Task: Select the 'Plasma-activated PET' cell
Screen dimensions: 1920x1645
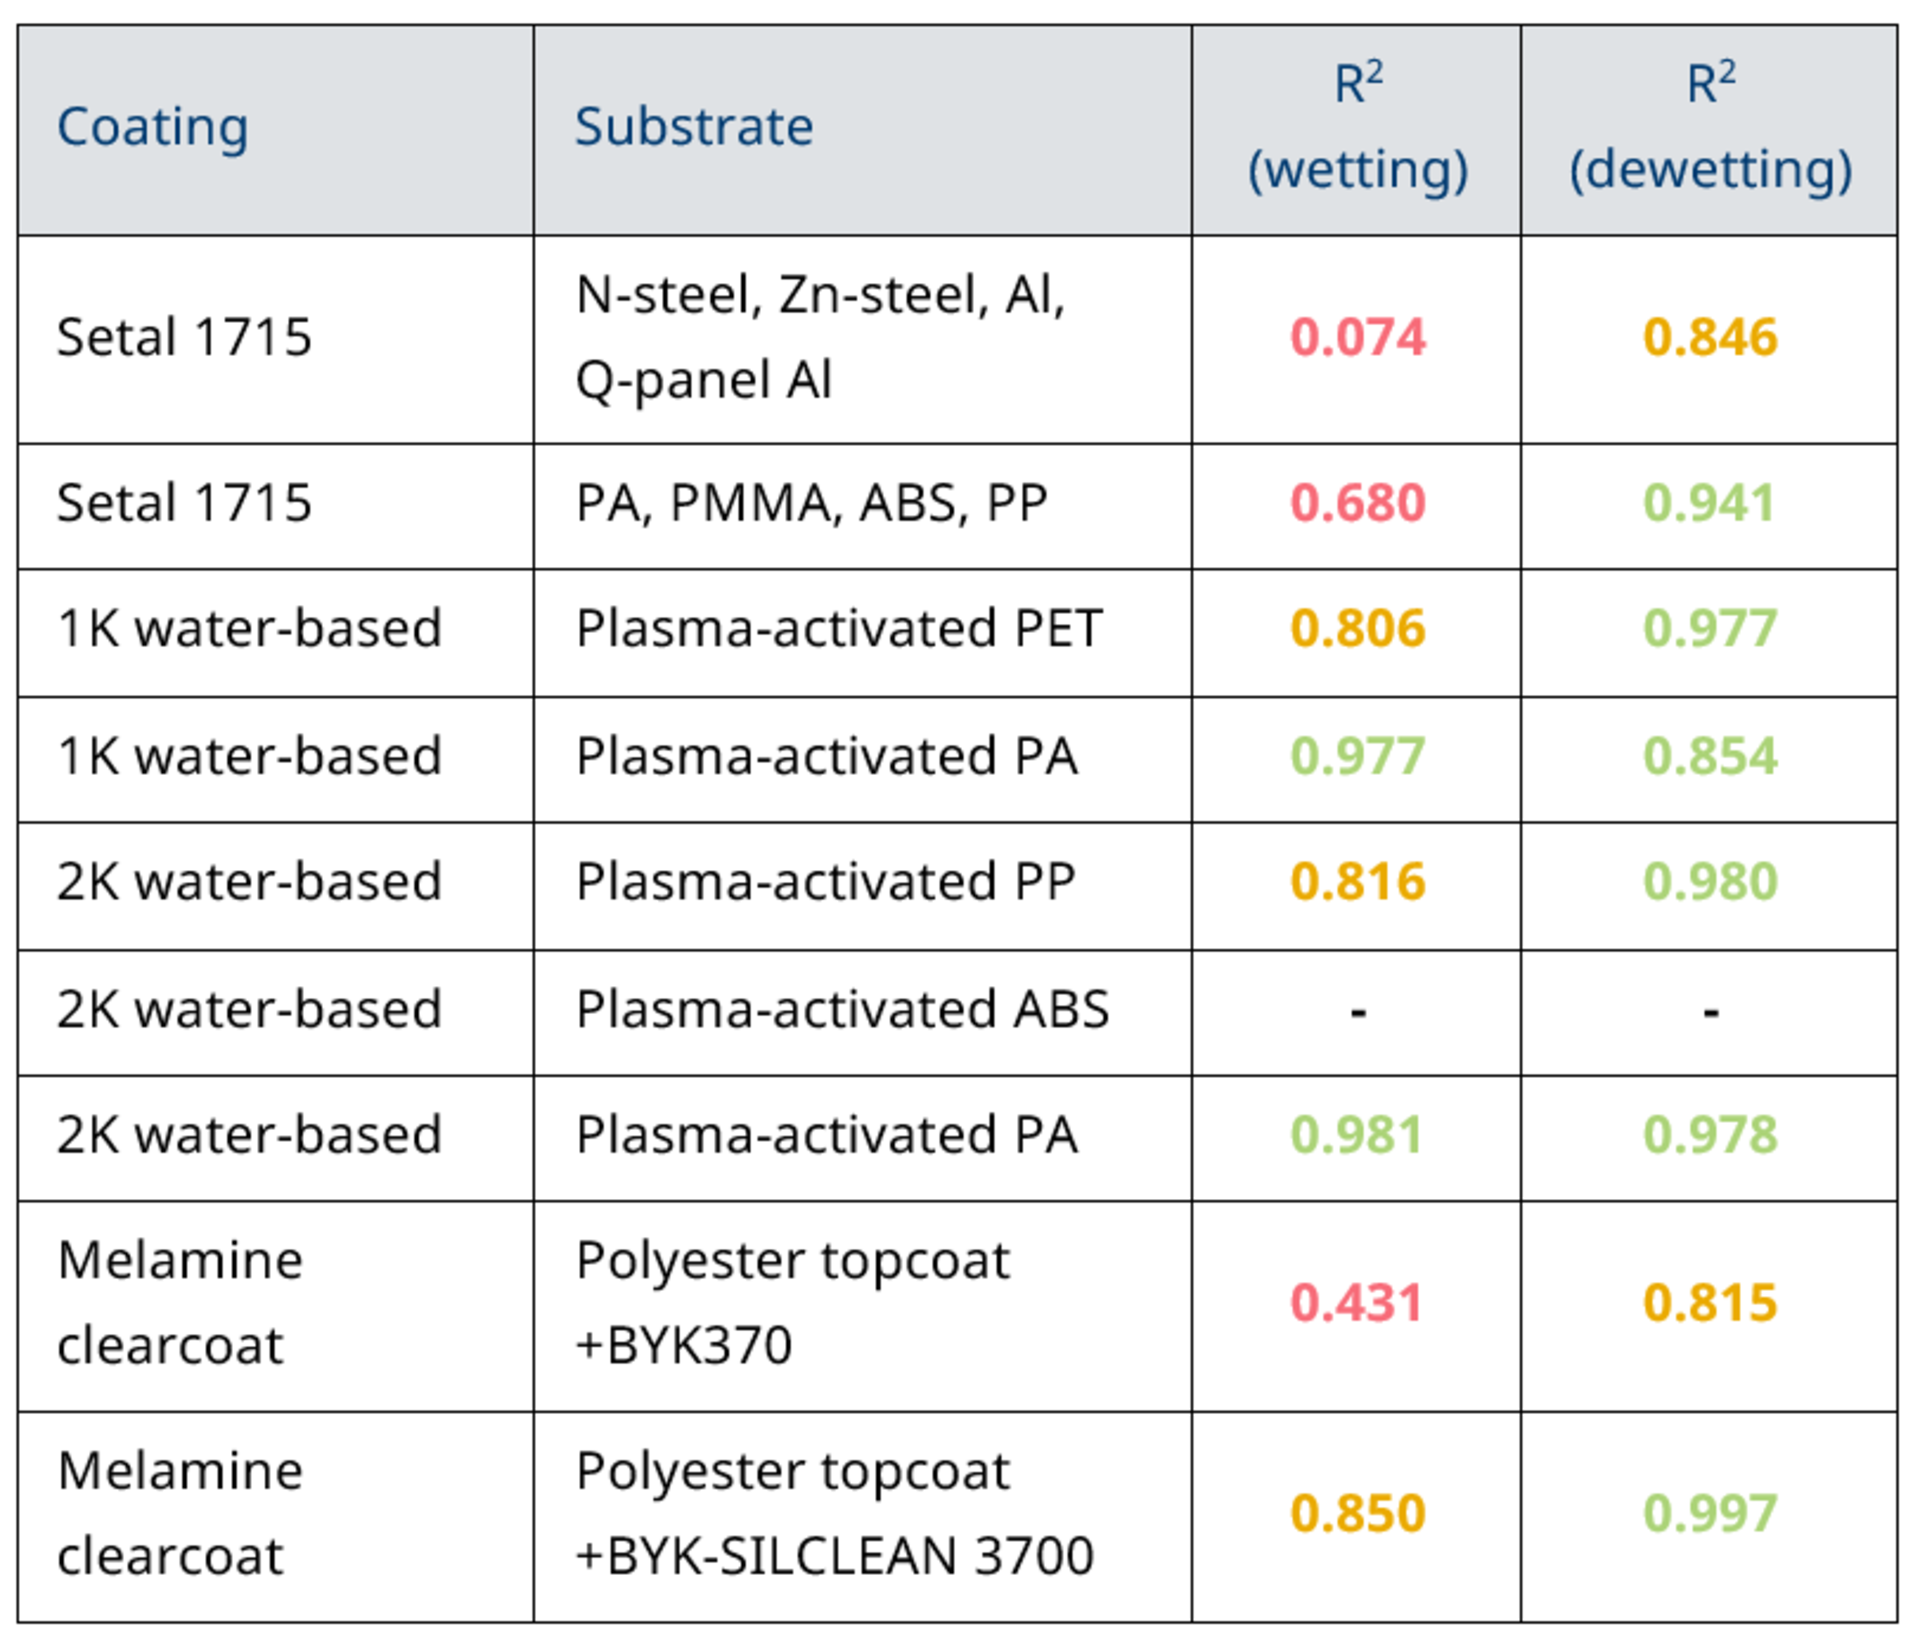Action: [x=838, y=629]
